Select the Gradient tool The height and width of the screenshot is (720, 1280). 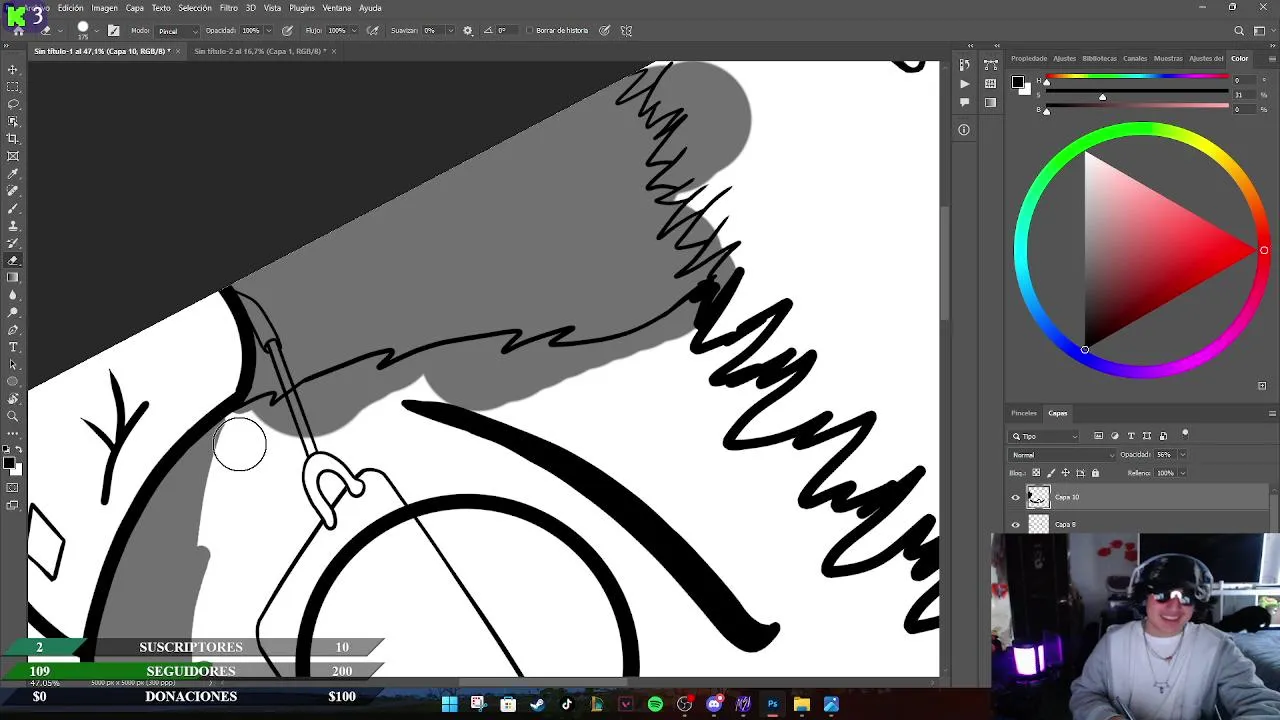(13, 277)
